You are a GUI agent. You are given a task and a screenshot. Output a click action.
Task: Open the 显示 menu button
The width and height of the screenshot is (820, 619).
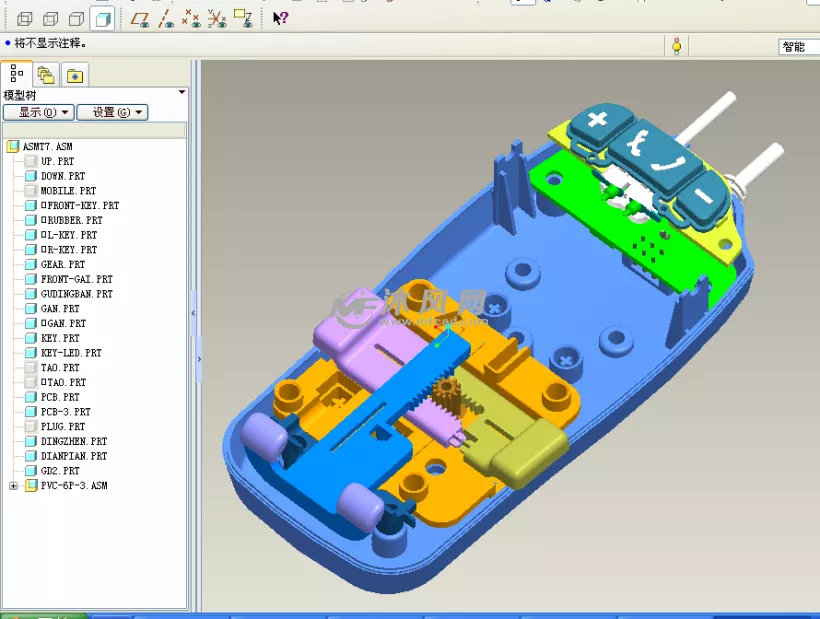tap(39, 112)
